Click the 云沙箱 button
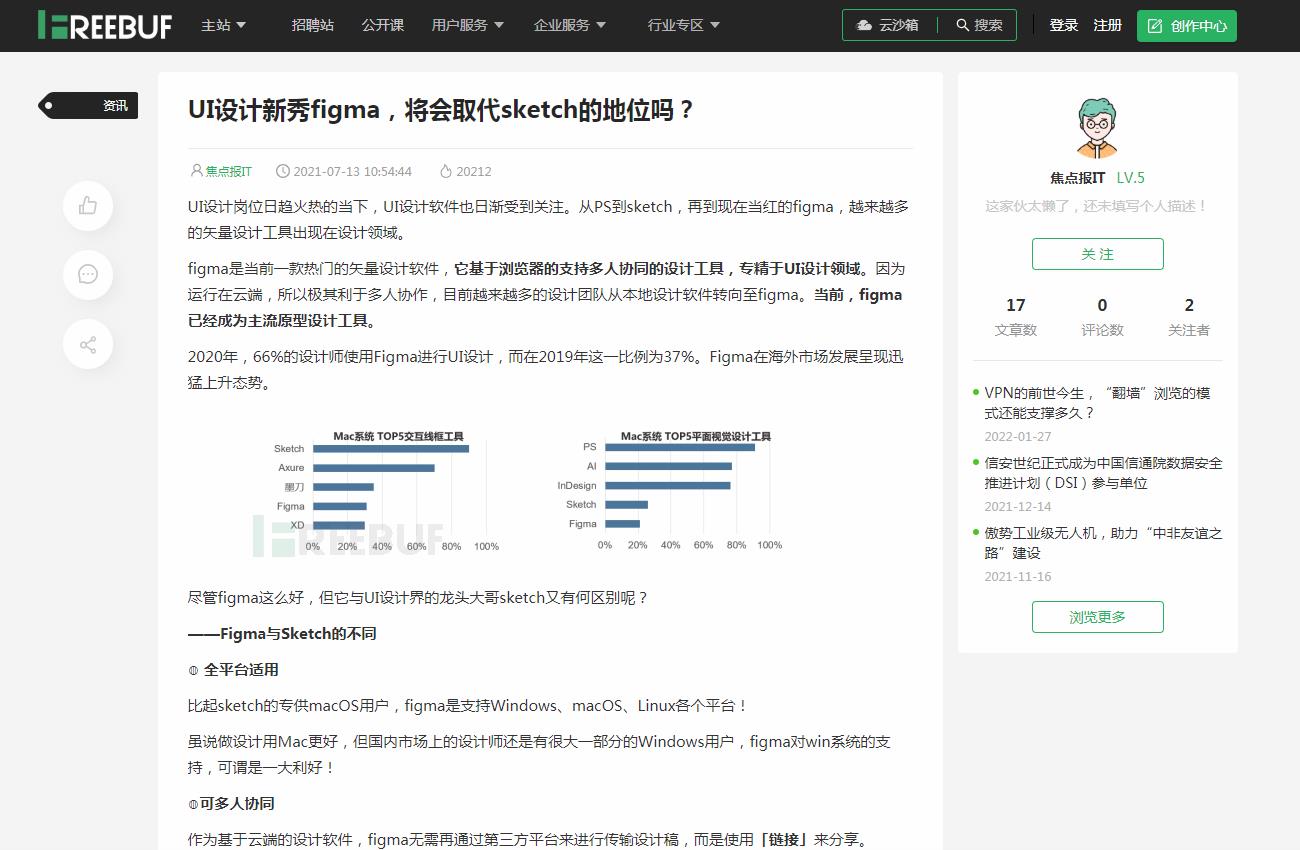The height and width of the screenshot is (850, 1300). coord(887,25)
